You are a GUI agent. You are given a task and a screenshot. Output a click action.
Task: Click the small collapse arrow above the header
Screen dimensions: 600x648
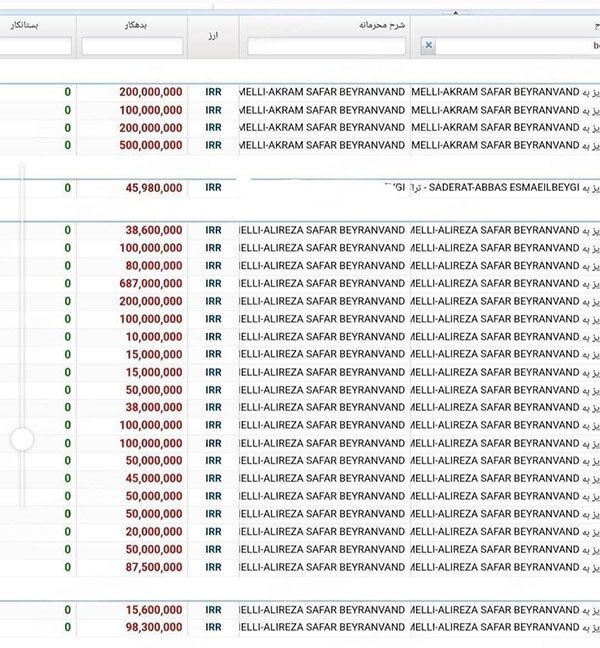[455, 13]
